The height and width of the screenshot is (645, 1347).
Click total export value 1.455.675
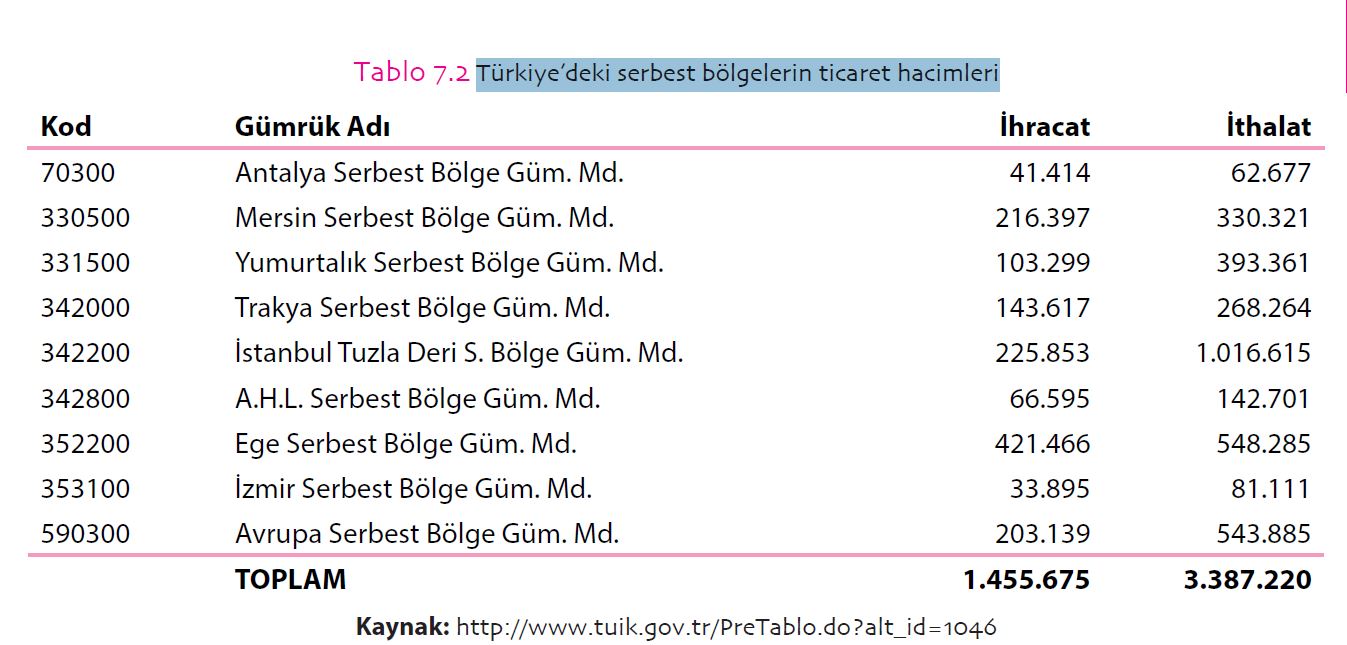[x=1026, y=580]
